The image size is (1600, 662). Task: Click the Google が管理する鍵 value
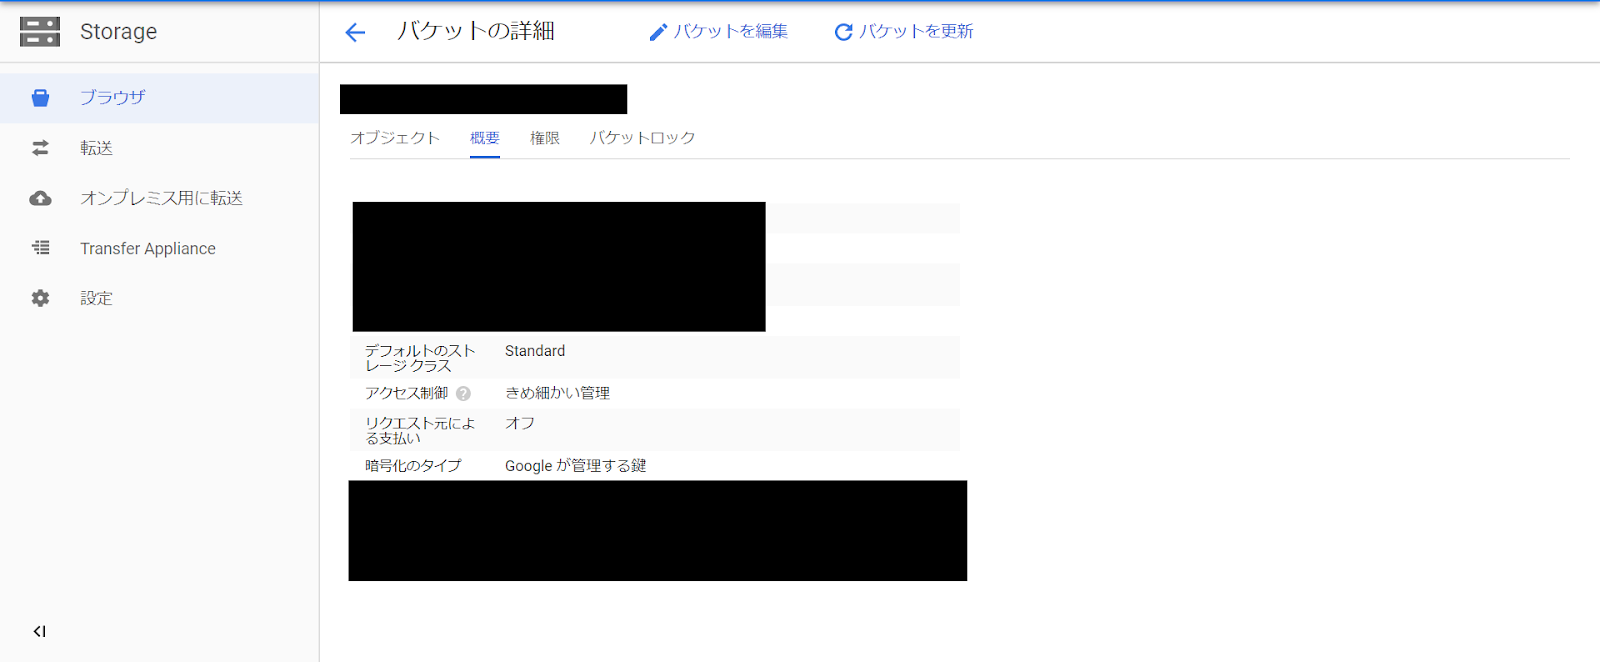tap(575, 466)
